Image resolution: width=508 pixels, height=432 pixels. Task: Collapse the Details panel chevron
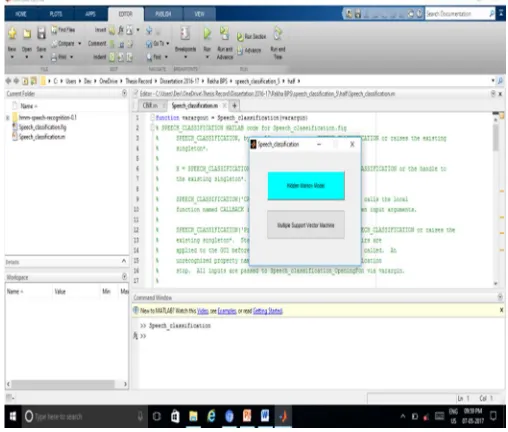pyautogui.click(x=124, y=261)
